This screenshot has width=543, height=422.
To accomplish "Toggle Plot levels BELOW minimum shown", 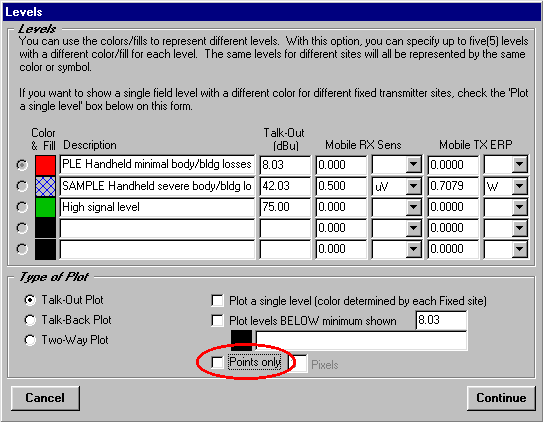I will pyautogui.click(x=217, y=321).
